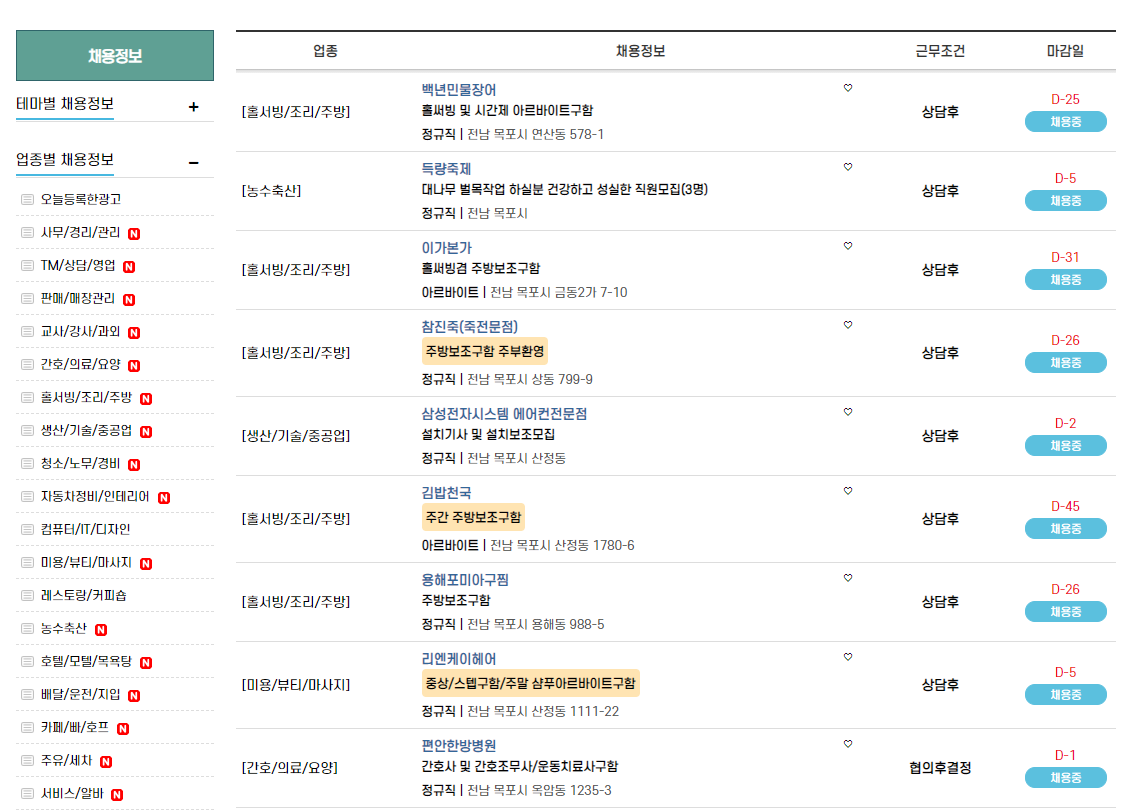Click the 마감일 column header
Screen dimensions: 1130x812
[x=1065, y=51]
